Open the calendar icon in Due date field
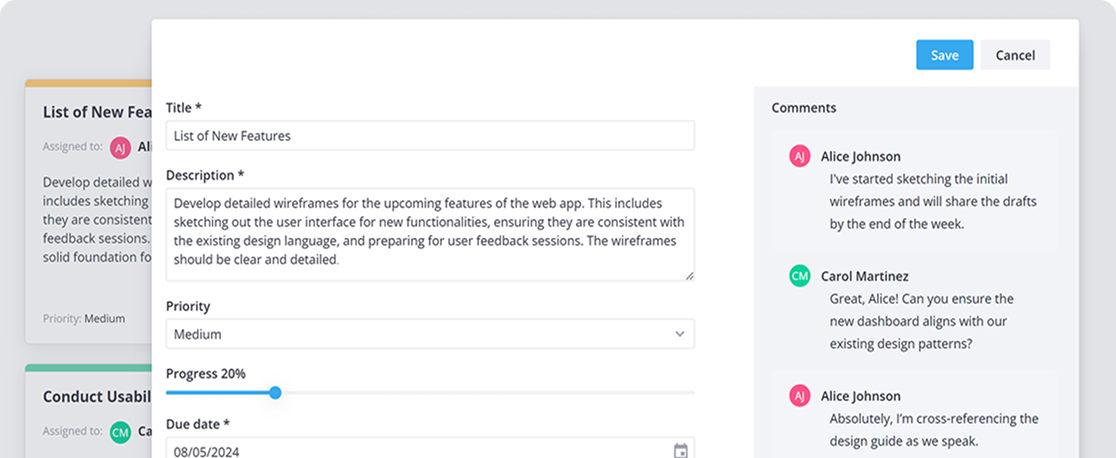 point(680,451)
